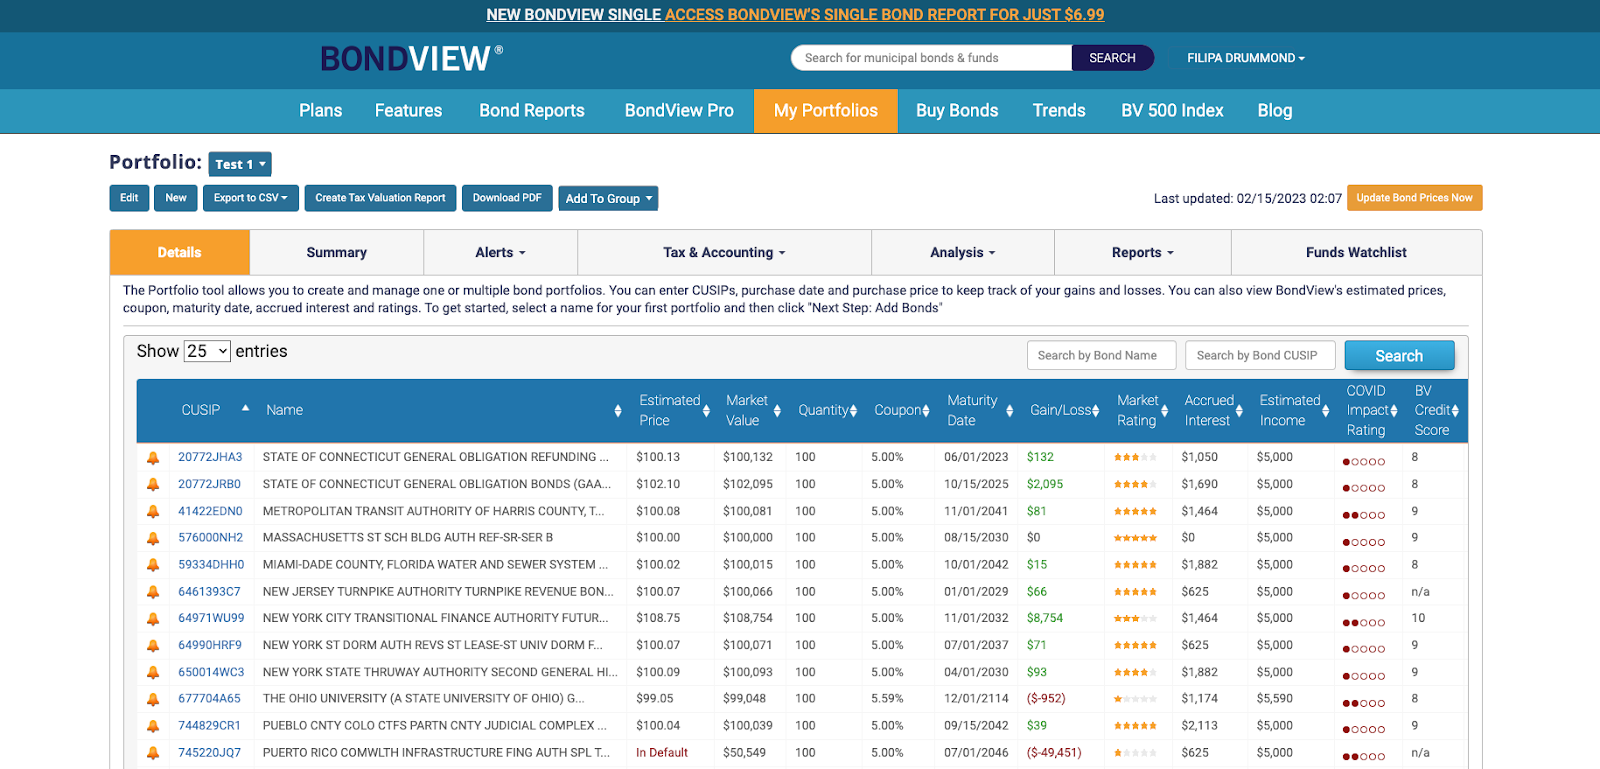Click the New portfolio button

tap(176, 198)
